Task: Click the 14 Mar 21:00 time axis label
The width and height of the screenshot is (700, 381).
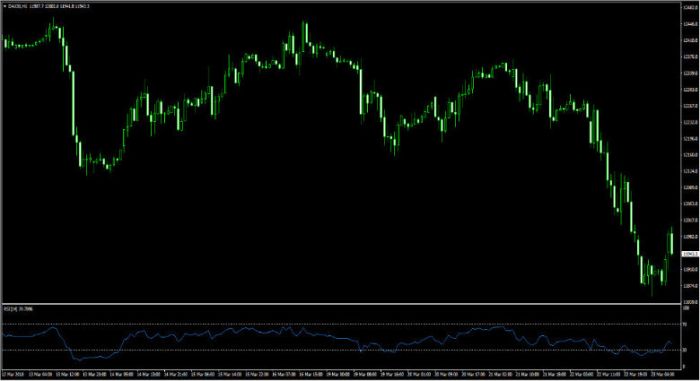Action: [176, 373]
